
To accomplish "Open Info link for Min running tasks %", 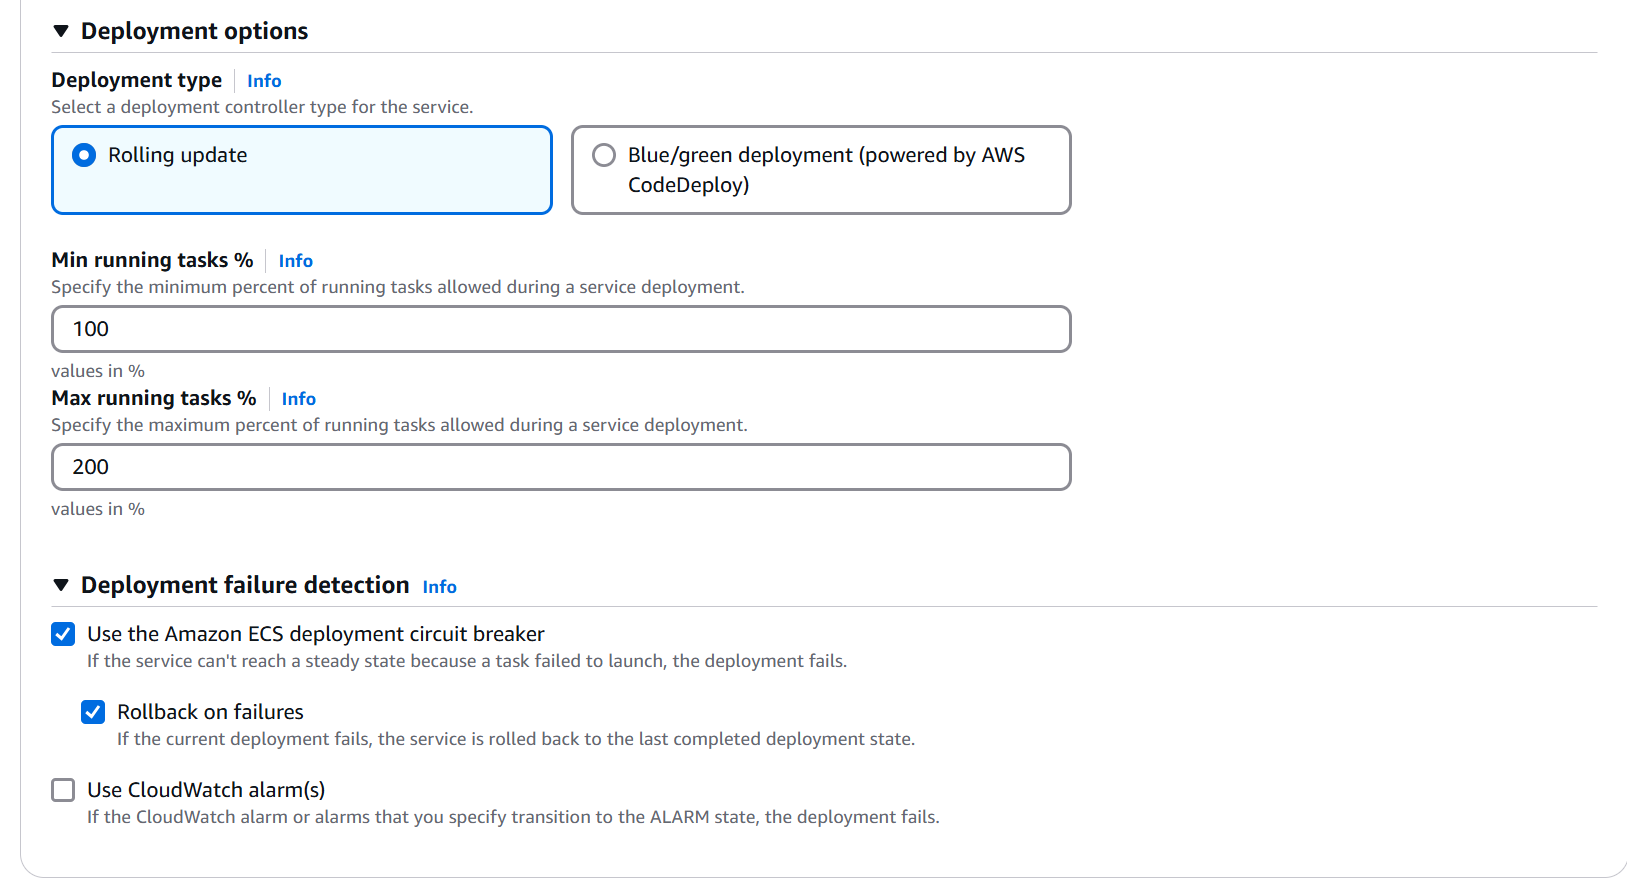I will pos(295,261).
